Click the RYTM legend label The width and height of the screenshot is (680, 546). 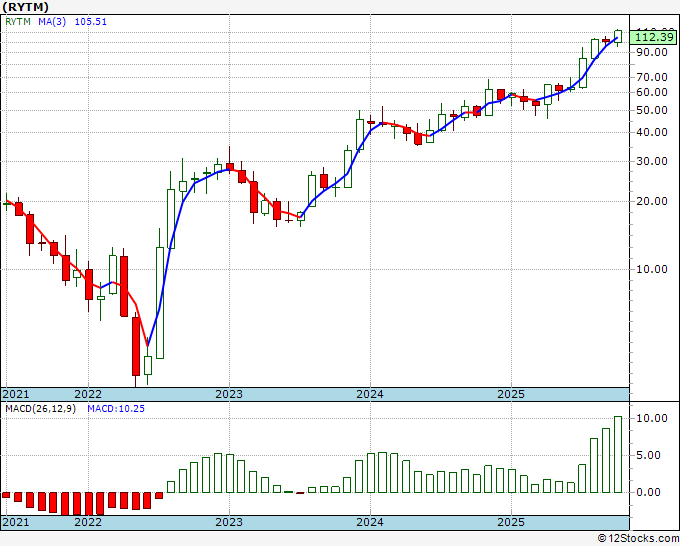18,22
